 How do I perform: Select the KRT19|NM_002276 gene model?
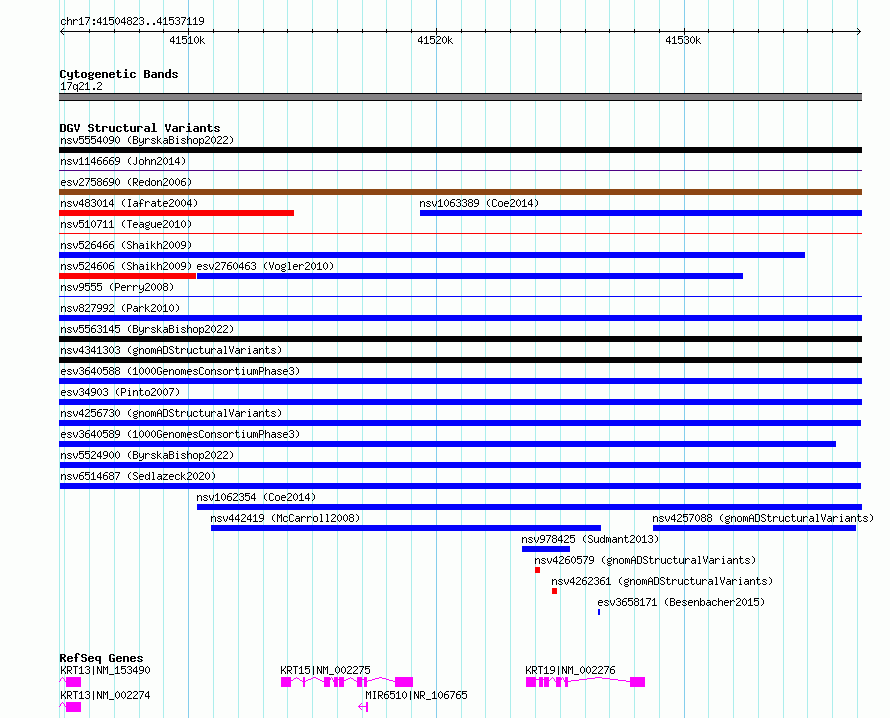(585, 682)
